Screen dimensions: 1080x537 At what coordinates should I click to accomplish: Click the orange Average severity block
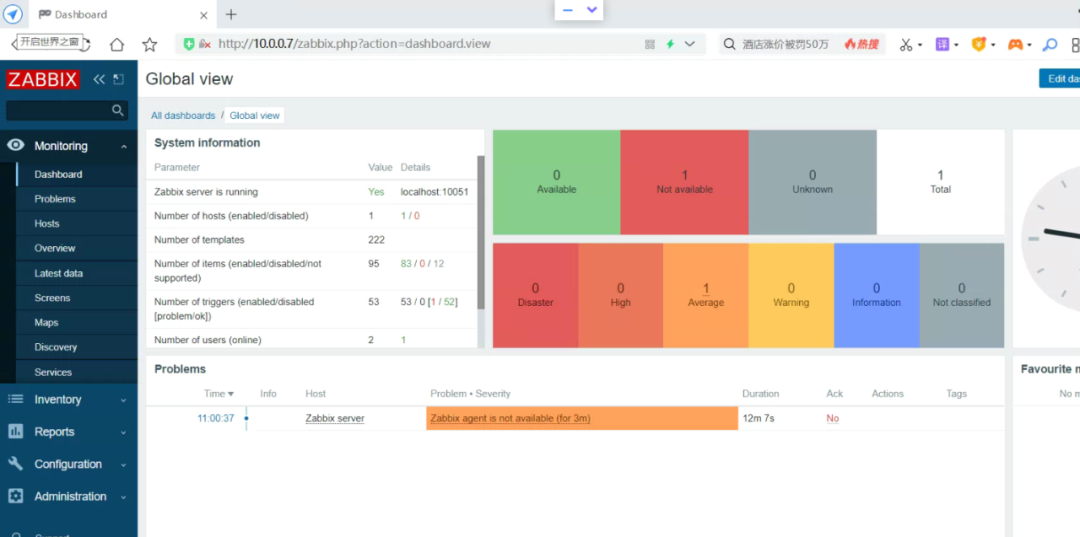click(705, 295)
